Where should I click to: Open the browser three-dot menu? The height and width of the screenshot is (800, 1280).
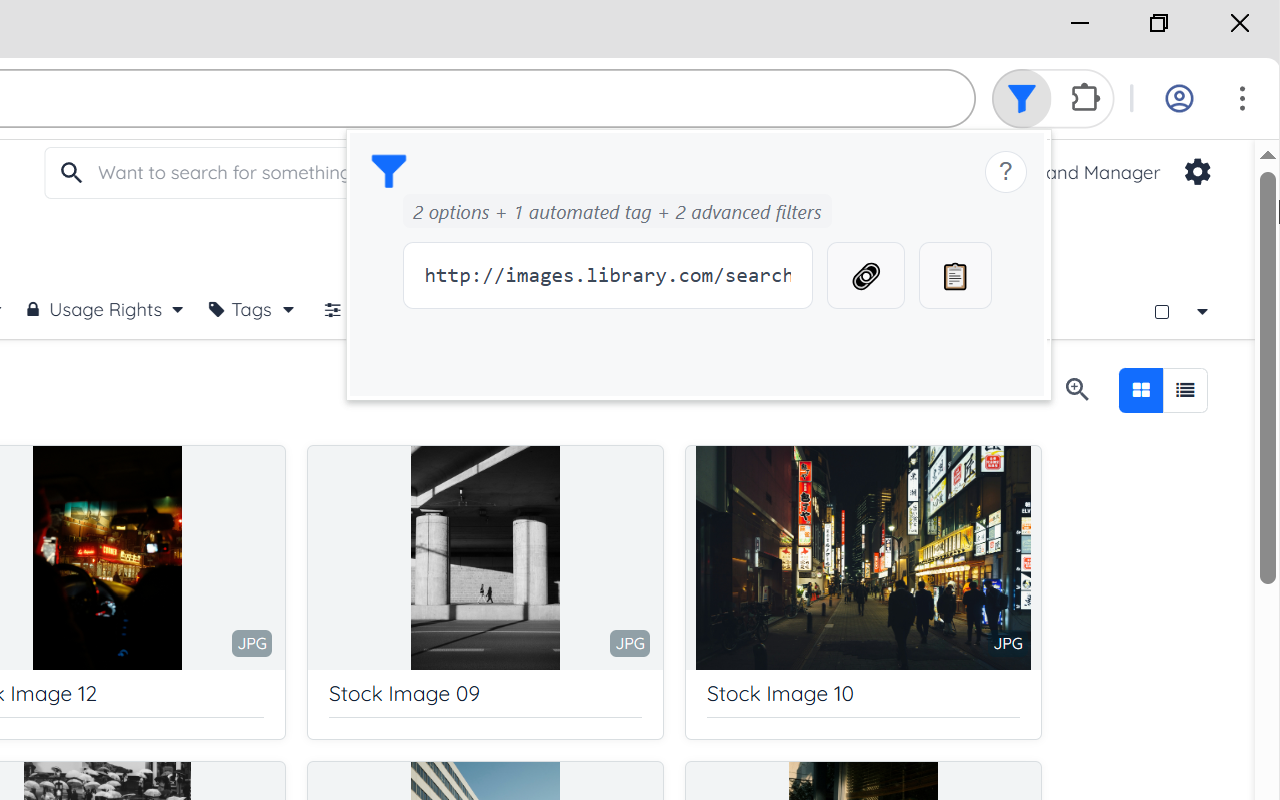click(1242, 99)
